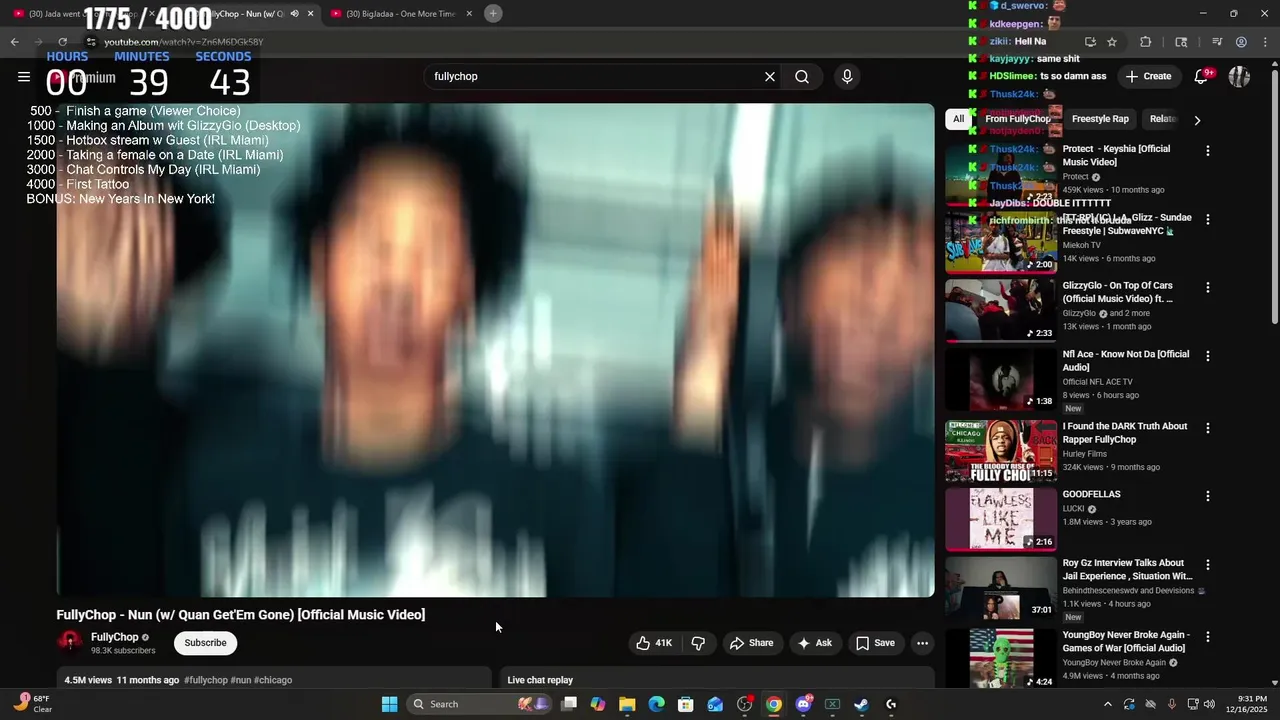The width and height of the screenshot is (1280, 720).
Task: Open options for Protect - Keyshia video
Action: click(x=1208, y=151)
